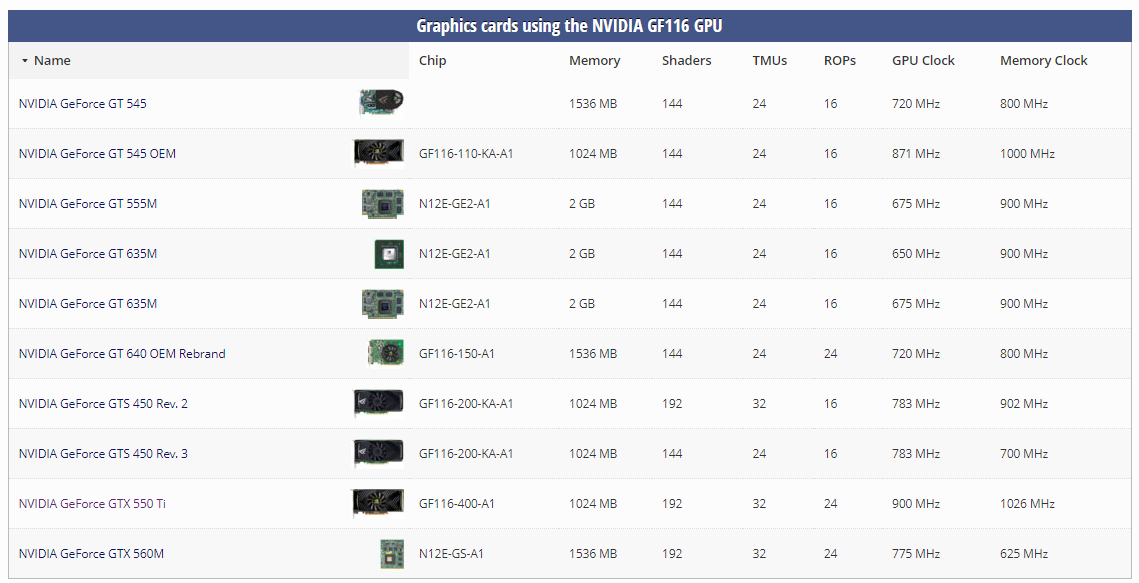Open the NVIDIA GeForce GT 545 link
The height and width of the screenshot is (583, 1139).
click(82, 104)
